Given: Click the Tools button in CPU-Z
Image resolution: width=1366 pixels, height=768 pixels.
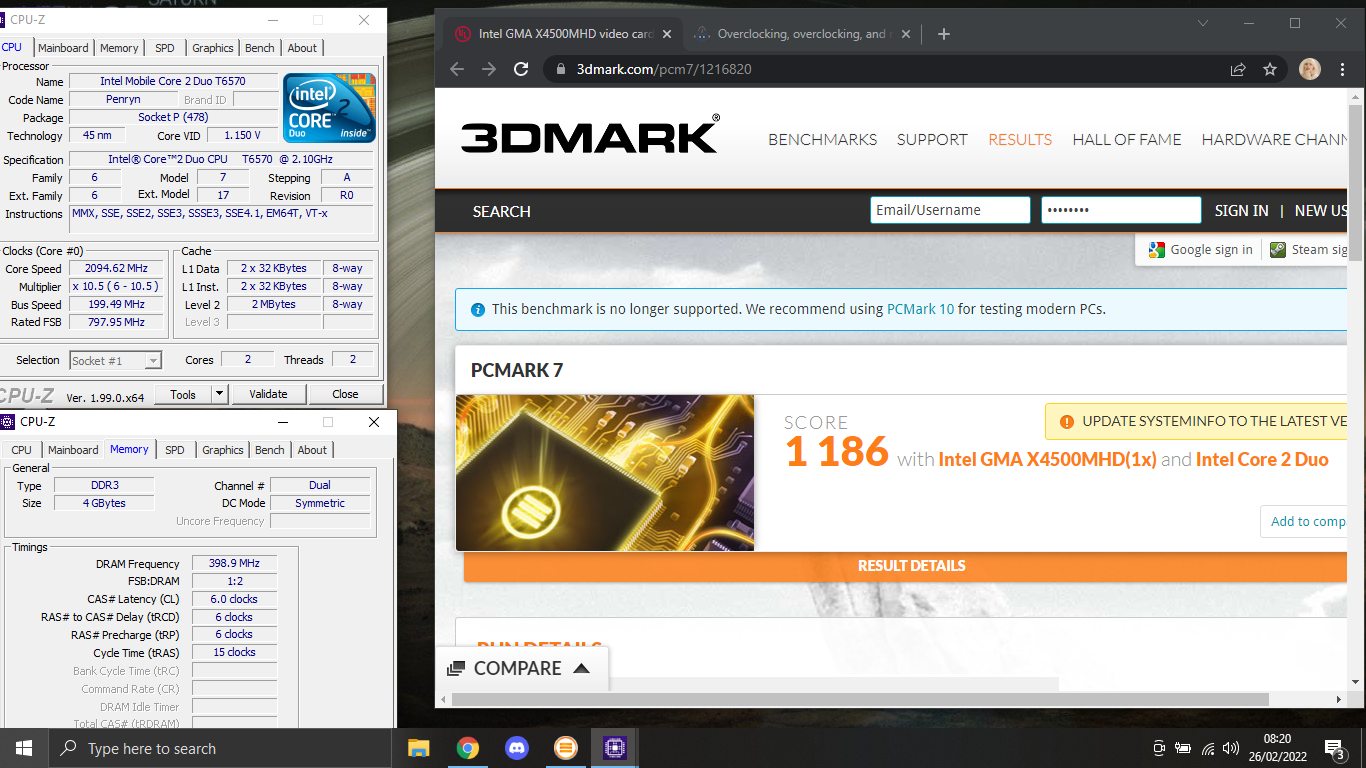Looking at the screenshot, I should [x=183, y=394].
